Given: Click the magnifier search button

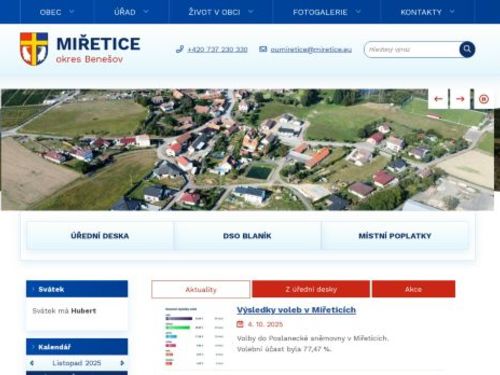Looking at the screenshot, I should click(467, 49).
